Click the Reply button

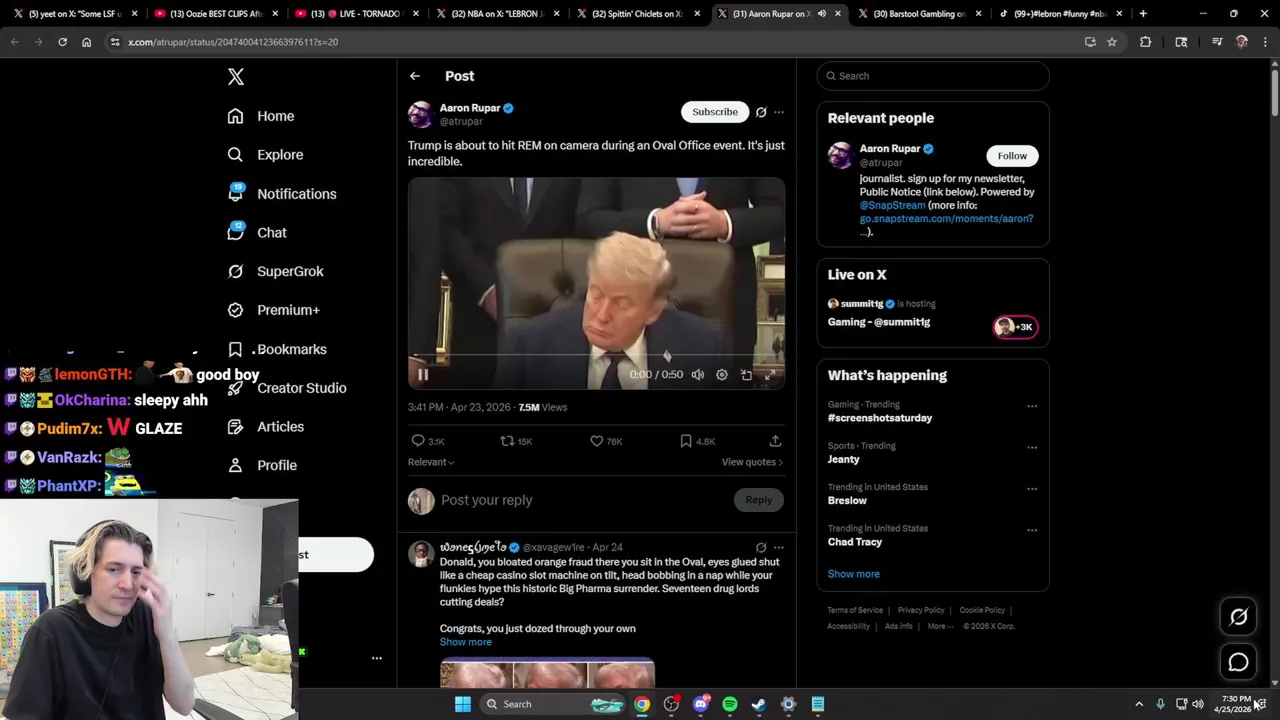click(x=758, y=500)
